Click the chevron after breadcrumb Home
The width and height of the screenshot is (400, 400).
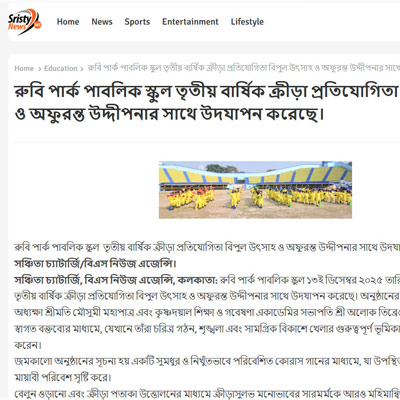pyautogui.click(x=39, y=69)
